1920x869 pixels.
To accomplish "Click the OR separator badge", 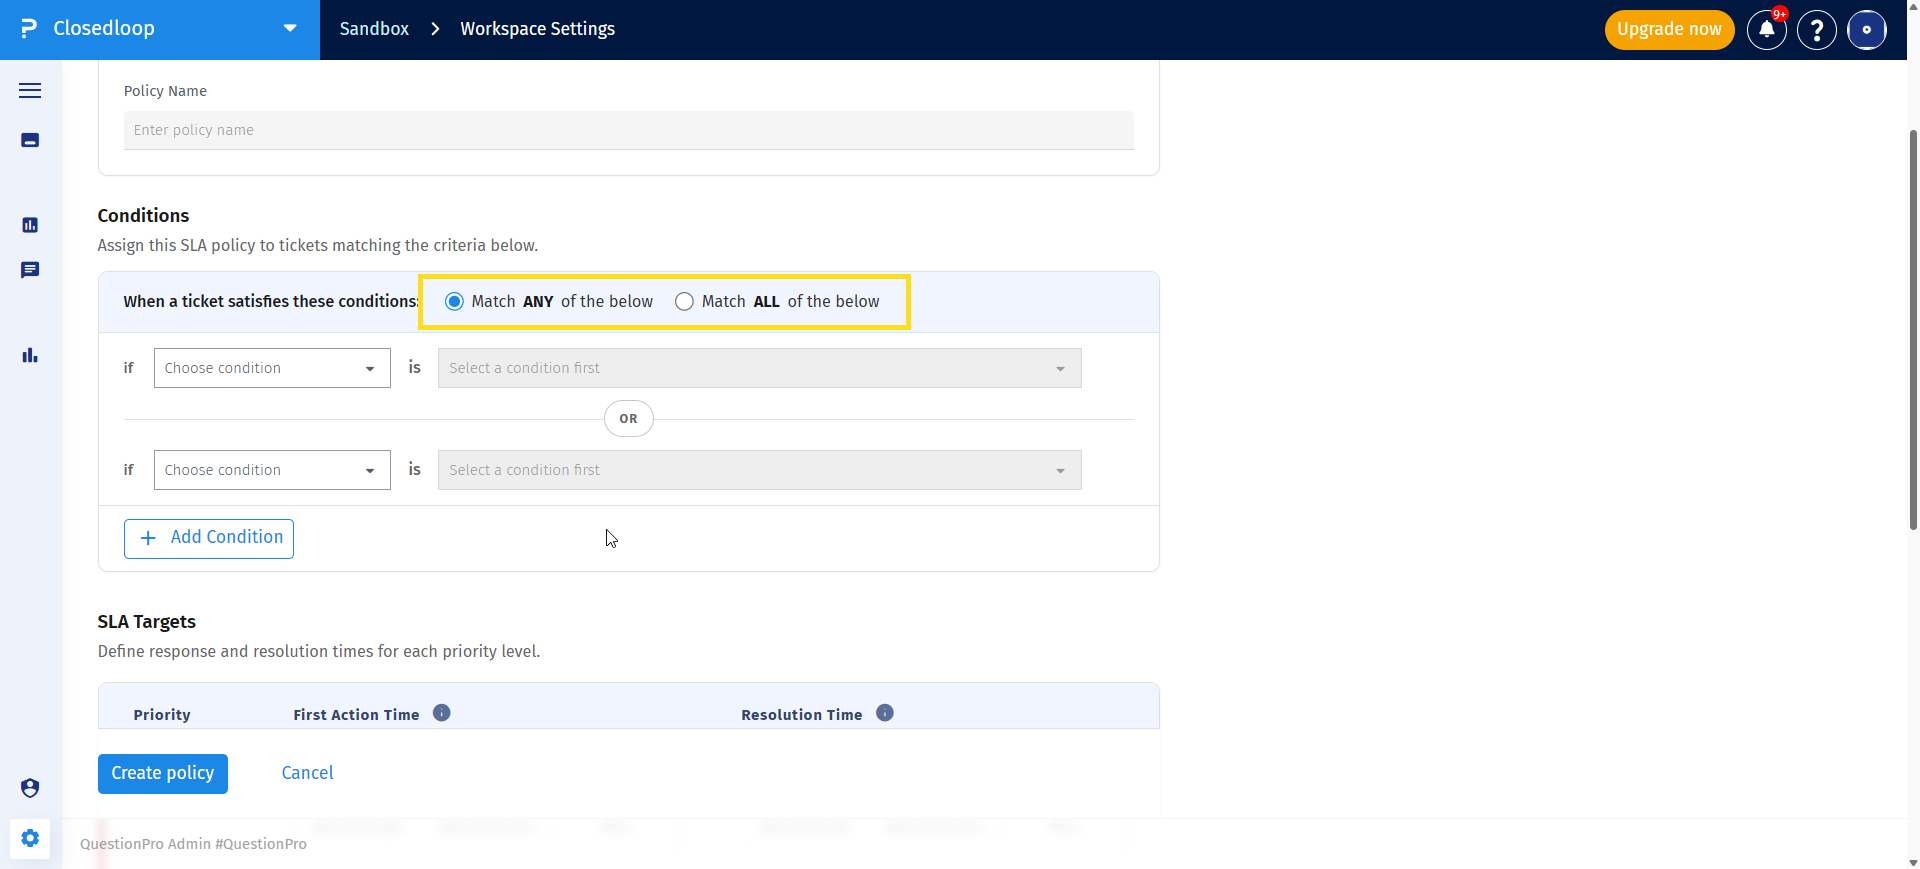I will tap(629, 419).
